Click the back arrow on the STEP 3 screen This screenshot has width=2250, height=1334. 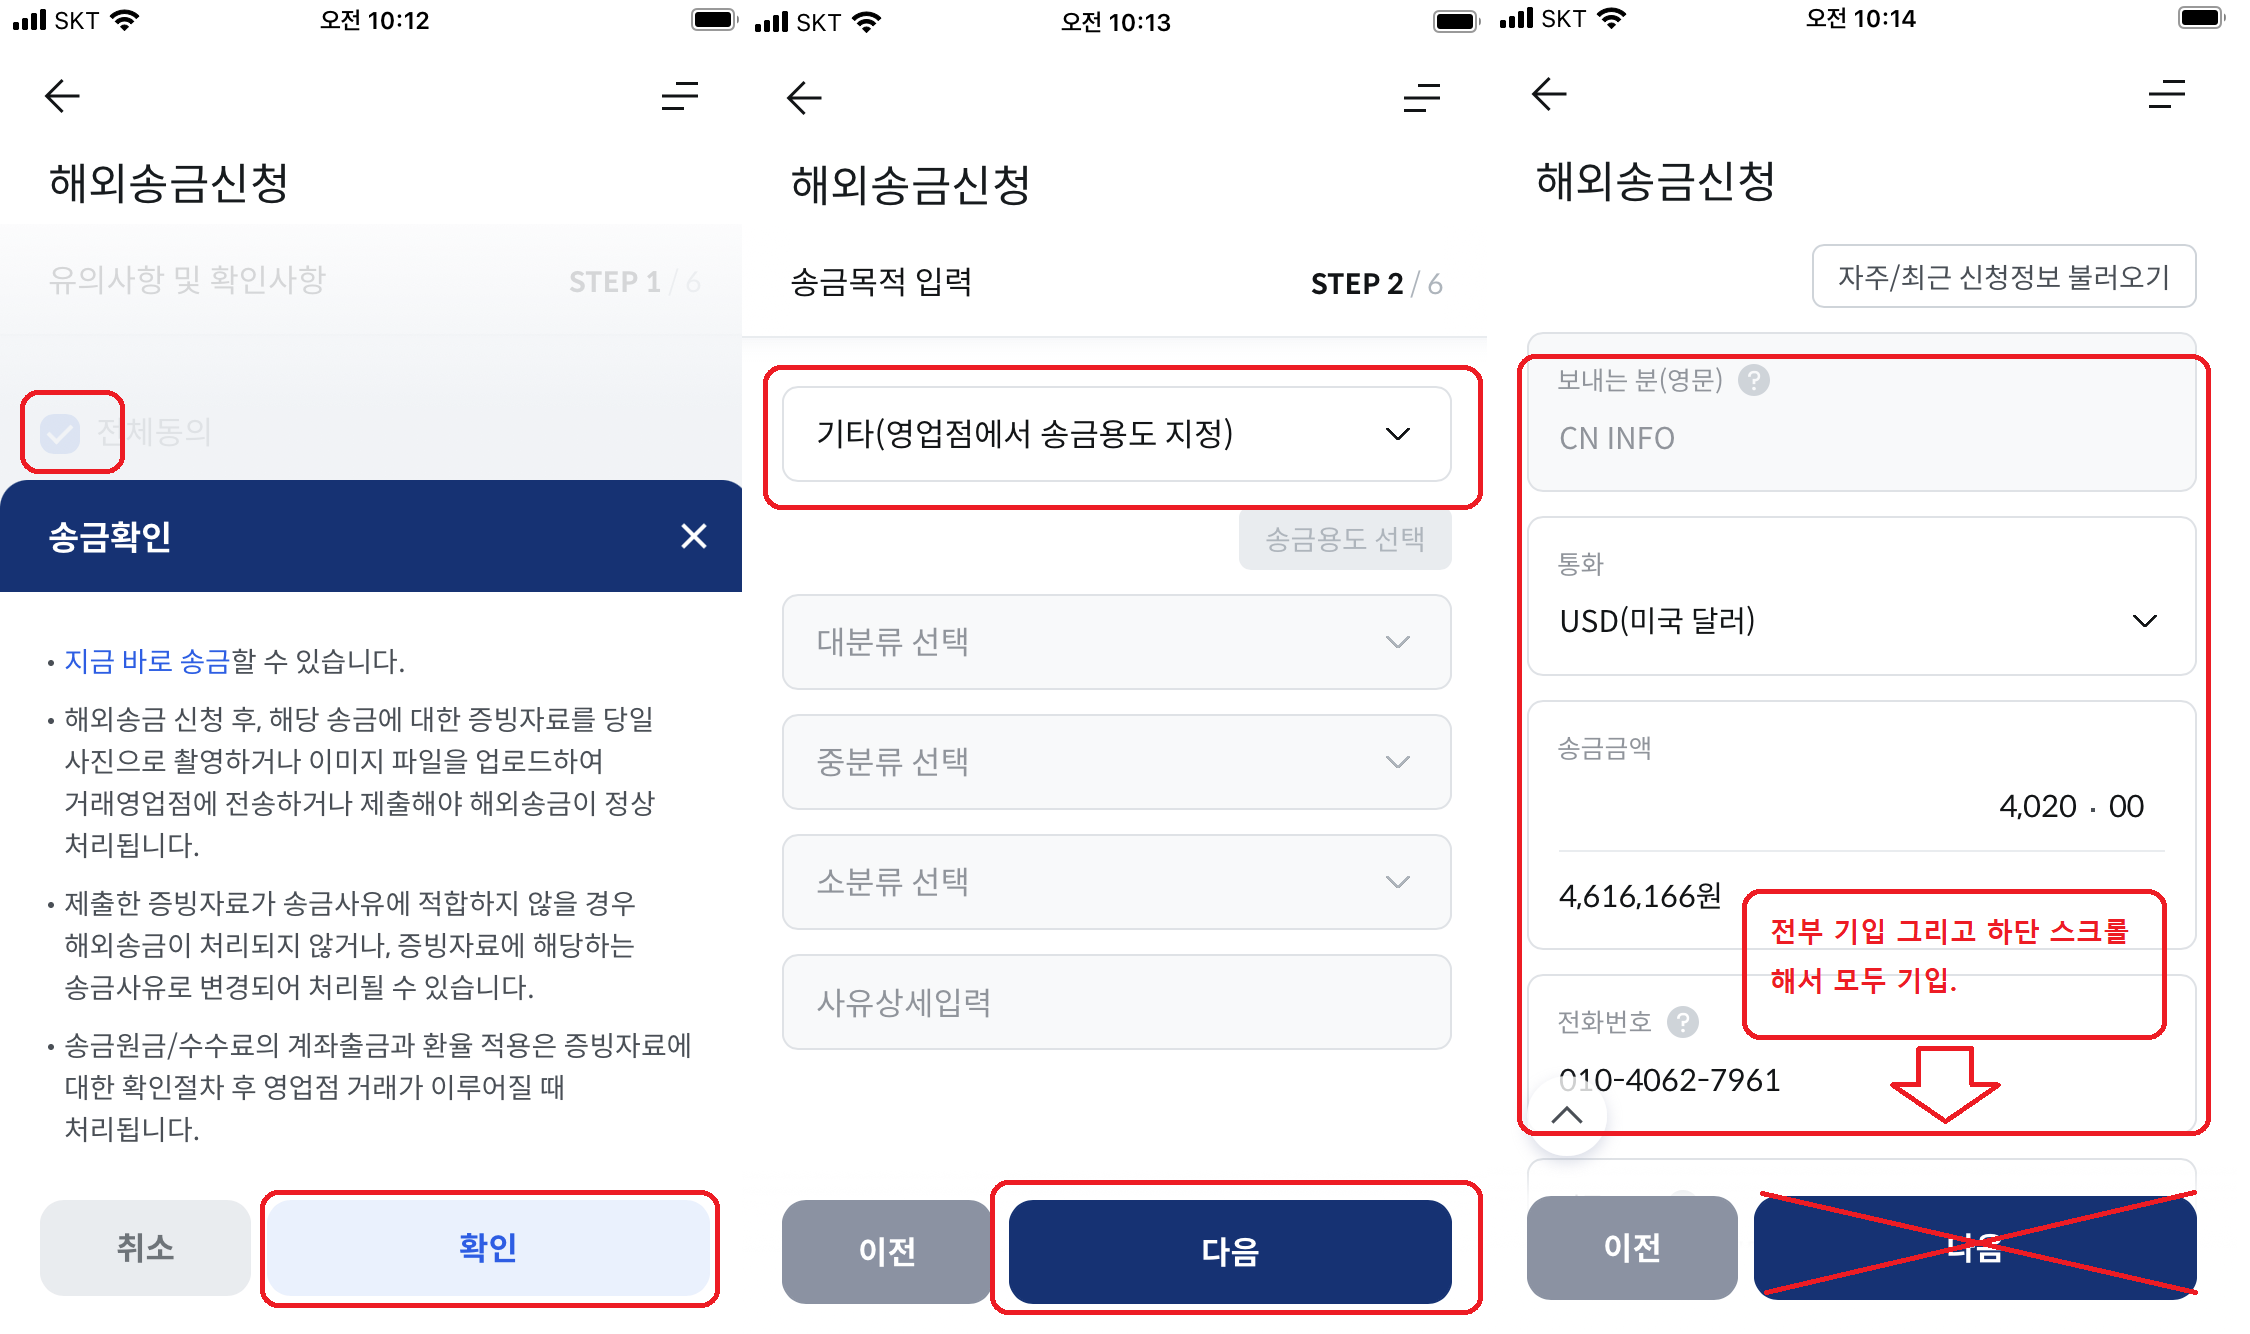(x=1547, y=95)
